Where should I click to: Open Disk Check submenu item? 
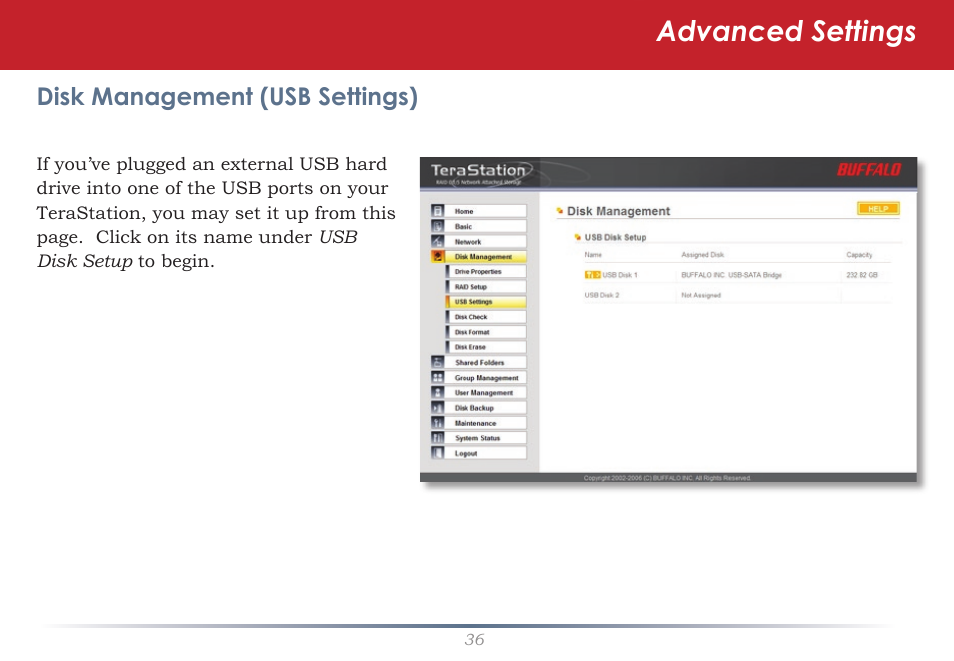[x=486, y=317]
